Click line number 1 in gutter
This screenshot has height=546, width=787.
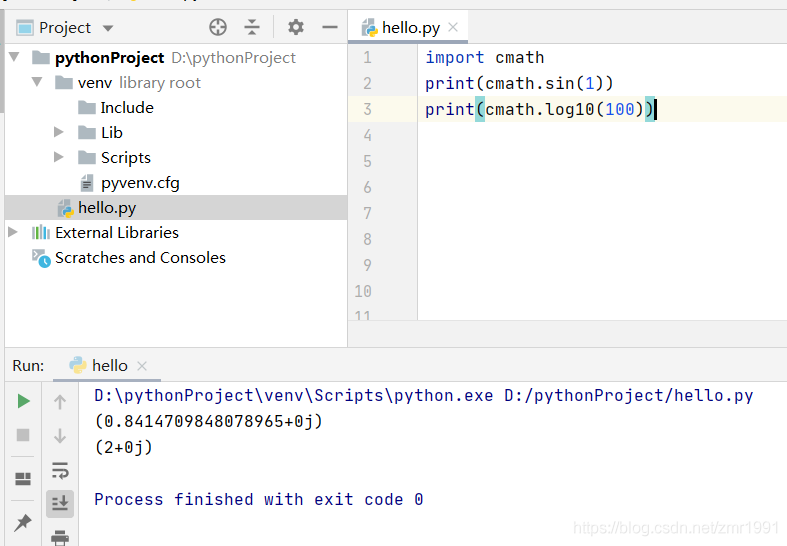coord(367,57)
